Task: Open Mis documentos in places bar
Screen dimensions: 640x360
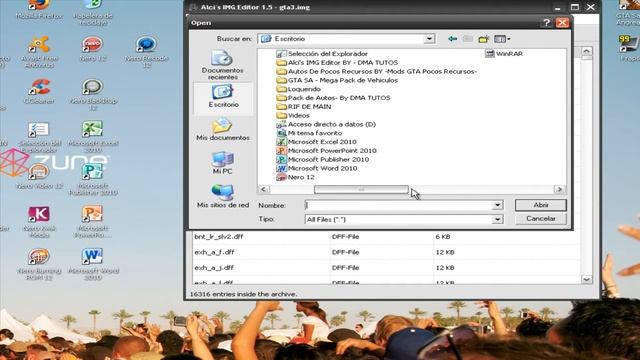Action: (x=222, y=129)
